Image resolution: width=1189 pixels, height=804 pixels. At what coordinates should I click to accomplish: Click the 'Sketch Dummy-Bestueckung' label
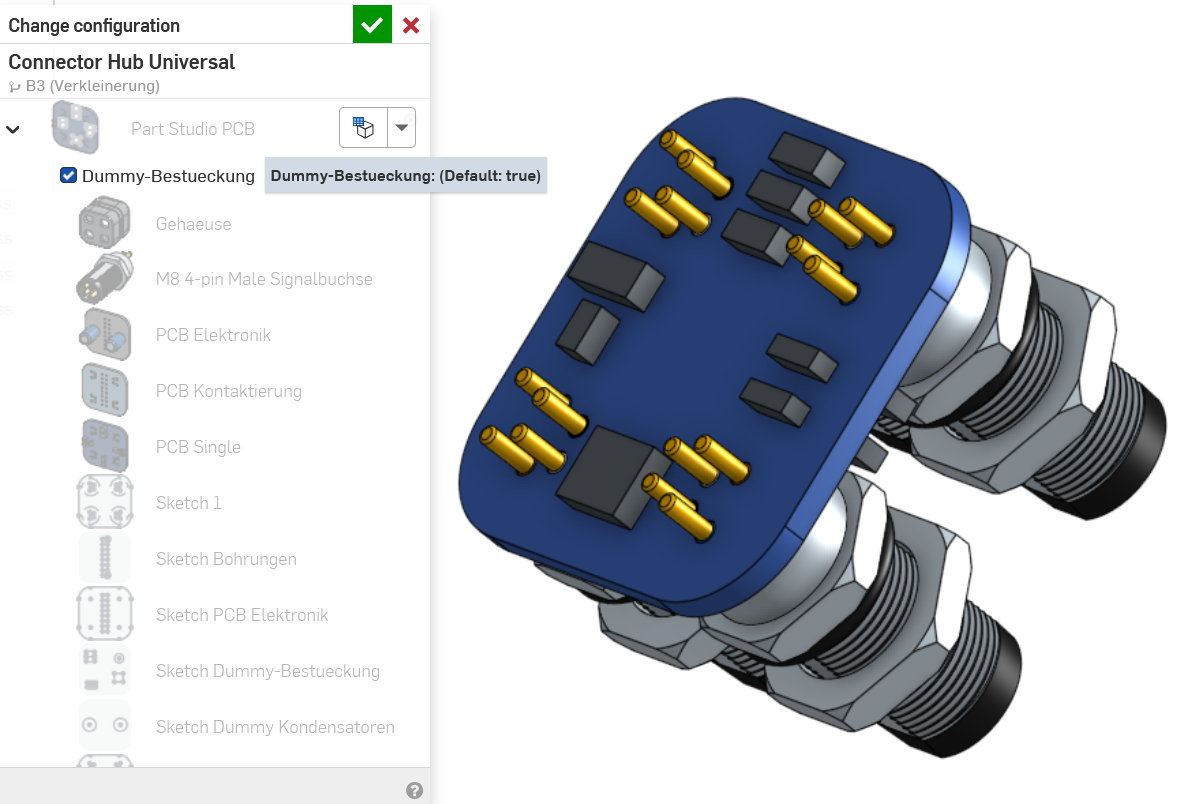268,671
